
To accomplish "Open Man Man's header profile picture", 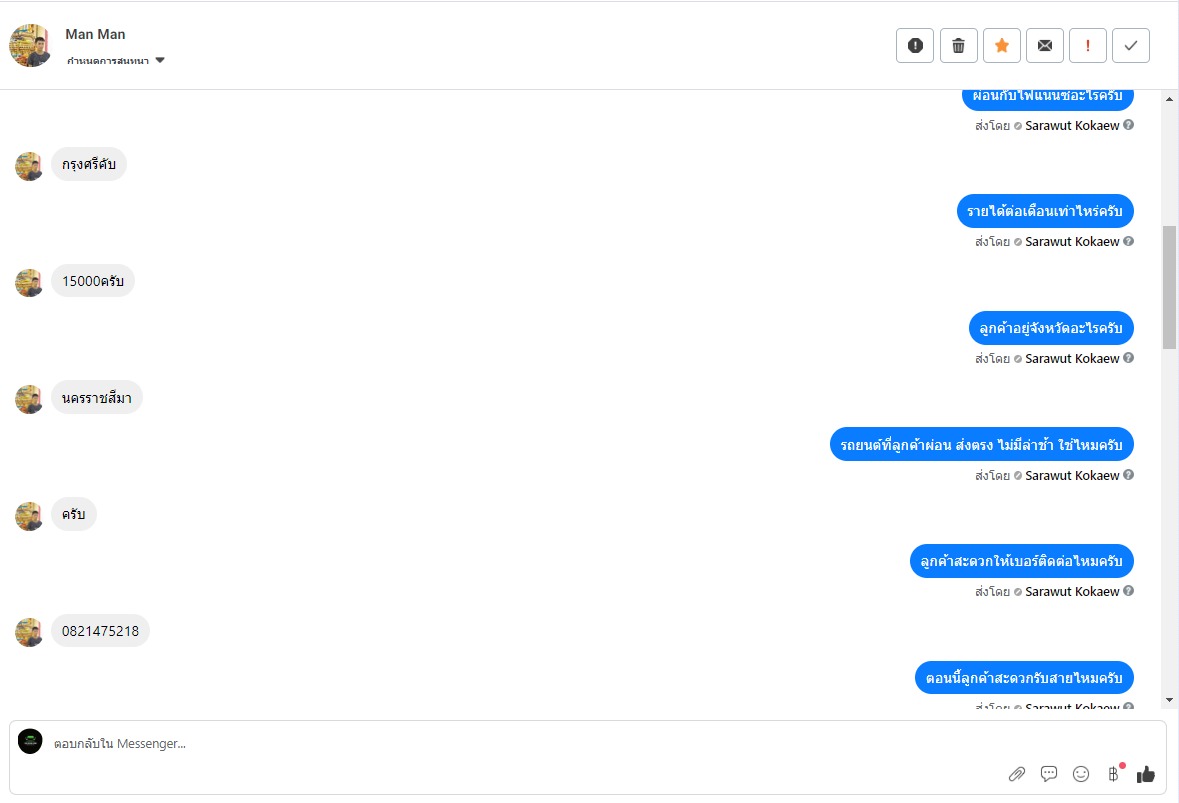I will pos(30,45).
